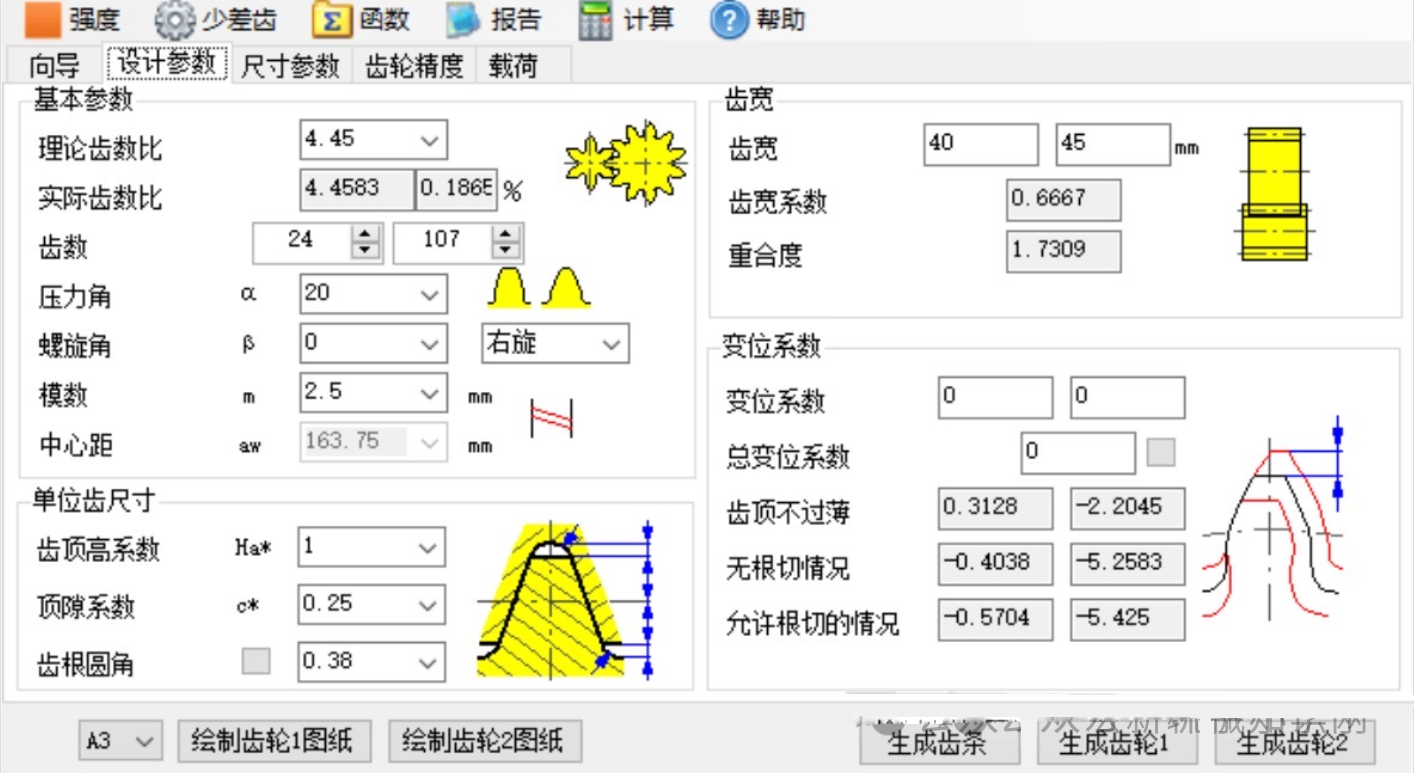Expand the 模数 m dropdown
The width and height of the screenshot is (1414, 773).
coord(430,393)
